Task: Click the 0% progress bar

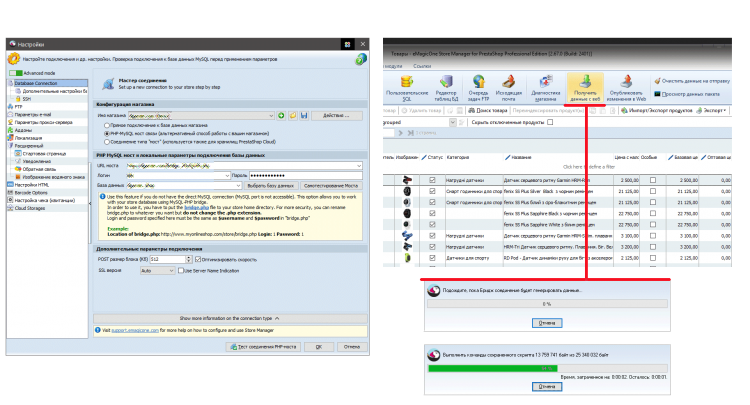Action: click(x=545, y=304)
